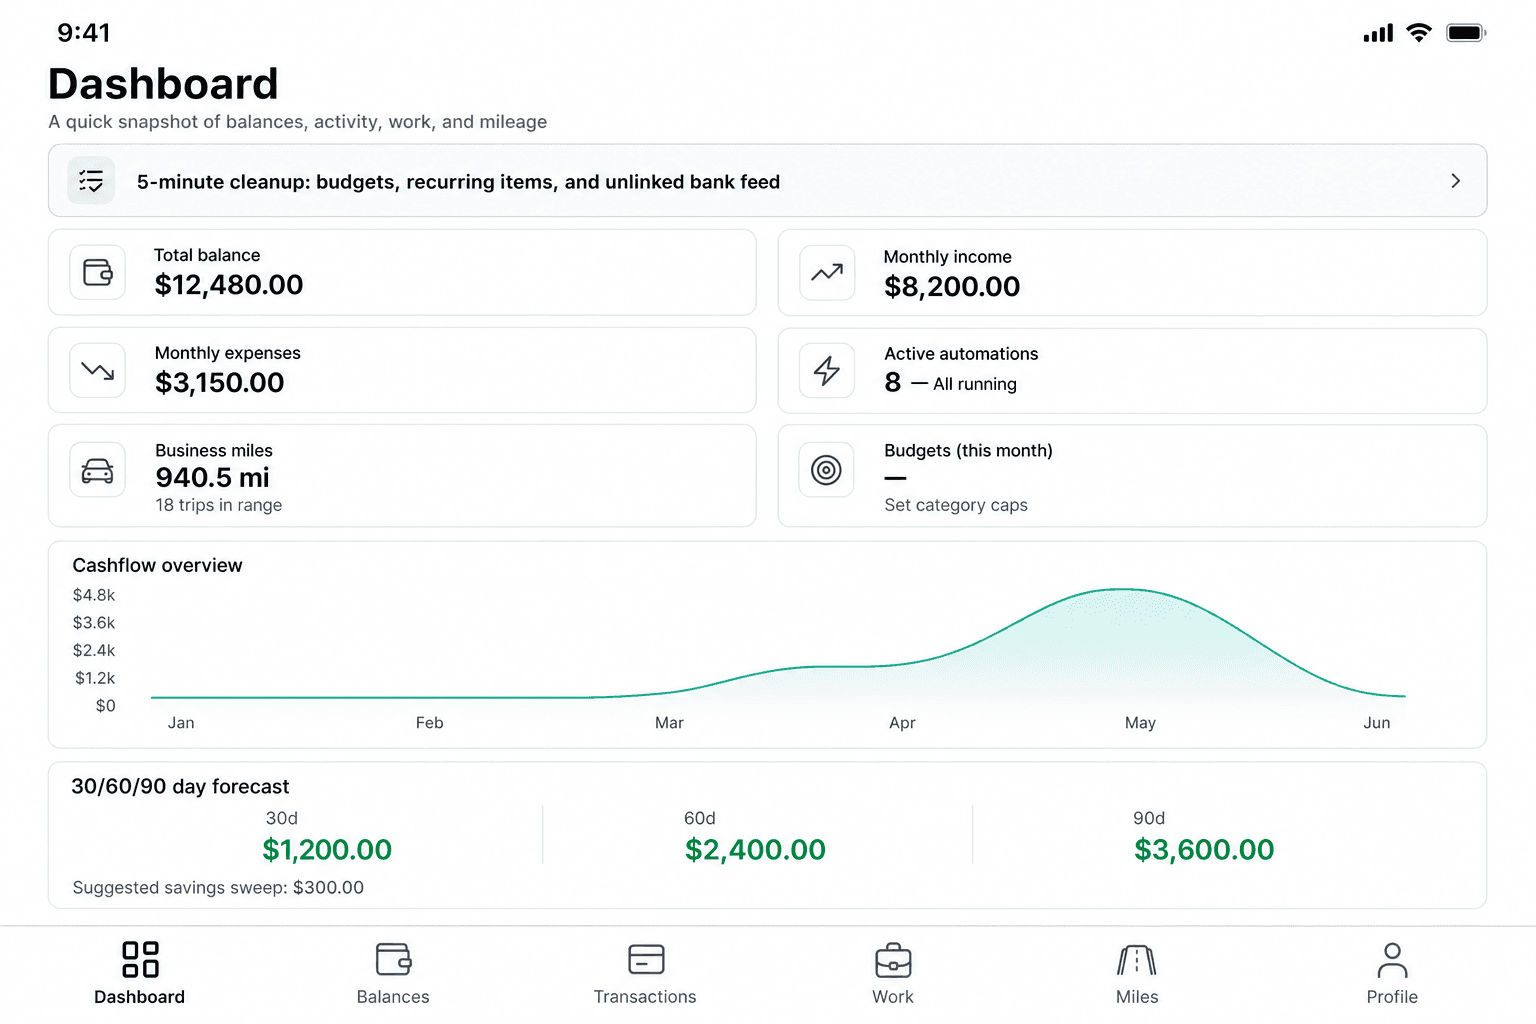
Task: Tap the wallet icon beside Total balance
Action: (x=98, y=272)
